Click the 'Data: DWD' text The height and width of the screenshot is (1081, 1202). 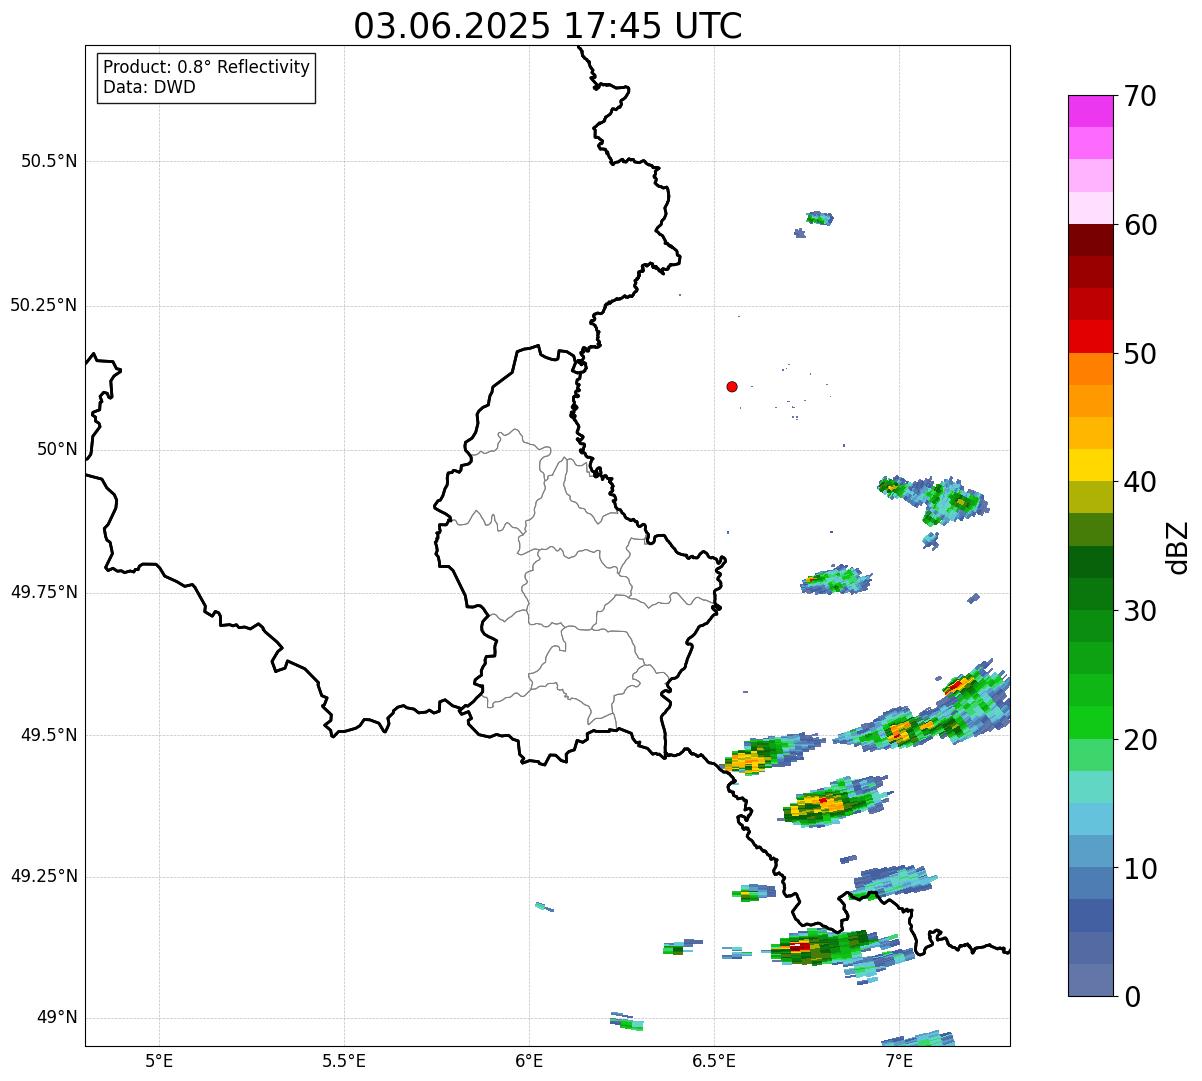coord(150,87)
